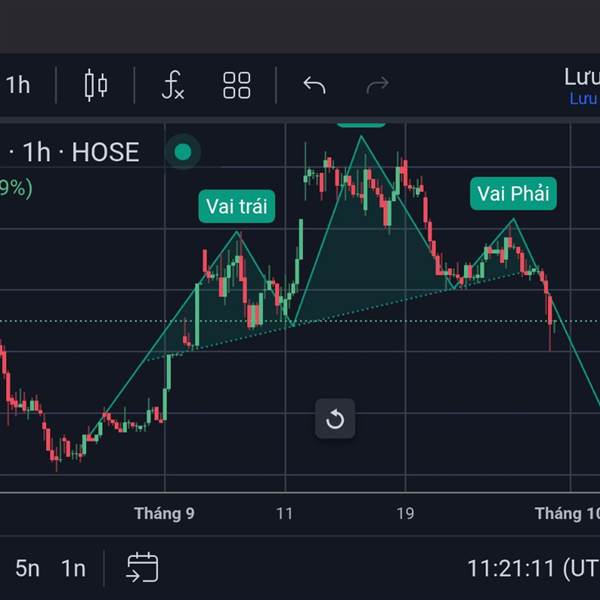Select the Vai Phải label
Image resolution: width=600 pixels, height=600 pixels.
point(513,194)
